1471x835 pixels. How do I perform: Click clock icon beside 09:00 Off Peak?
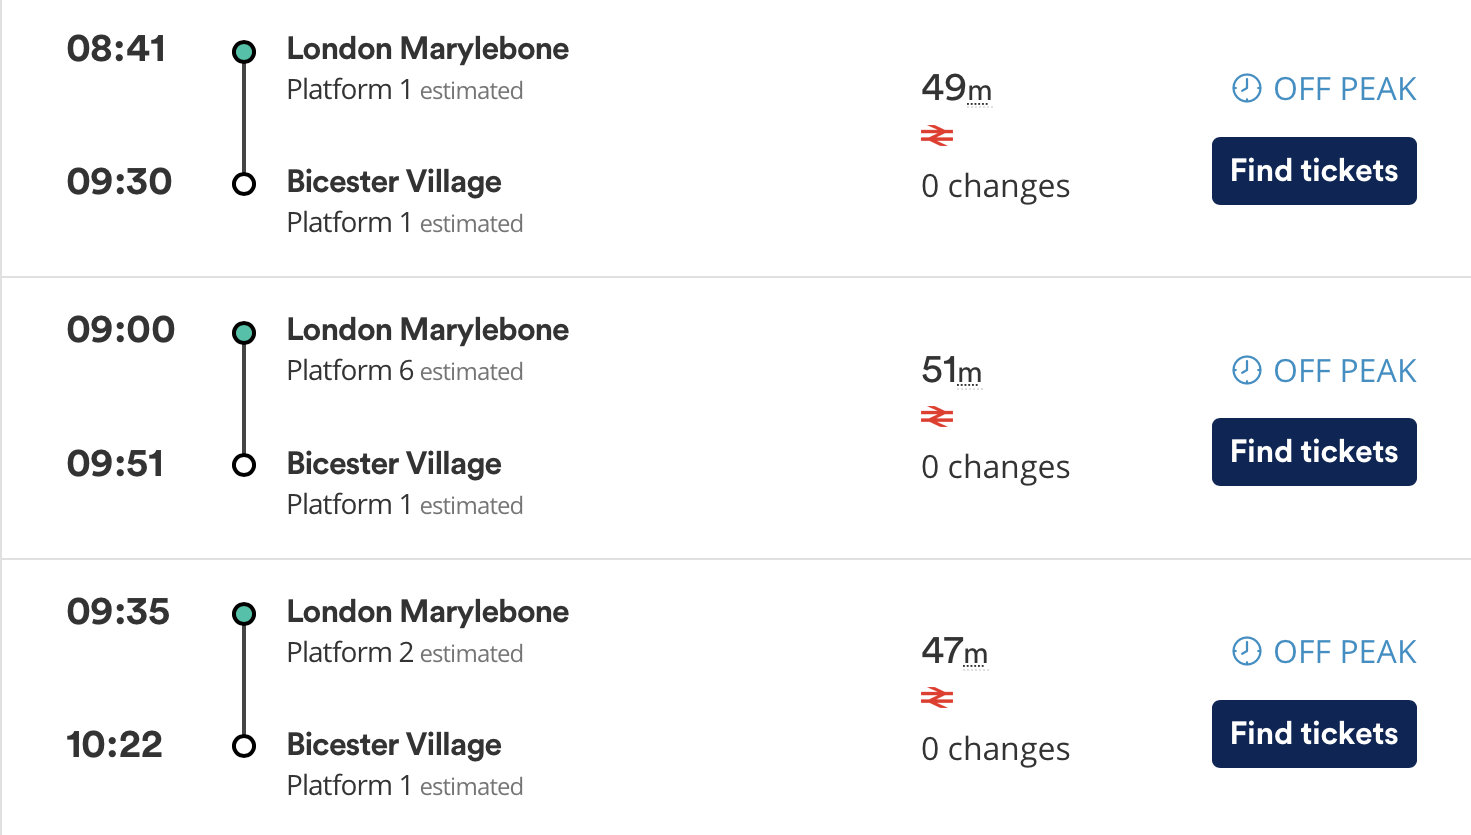pyautogui.click(x=1246, y=371)
